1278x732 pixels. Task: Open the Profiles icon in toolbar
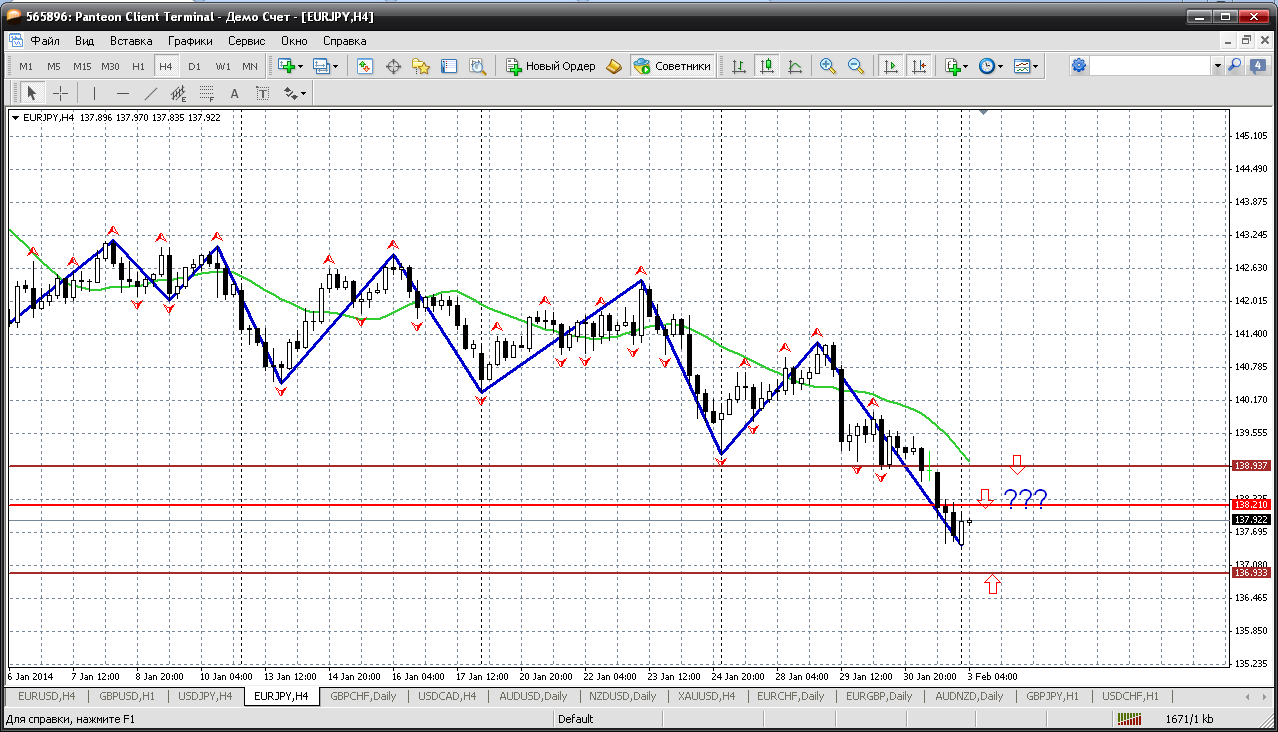(321, 66)
